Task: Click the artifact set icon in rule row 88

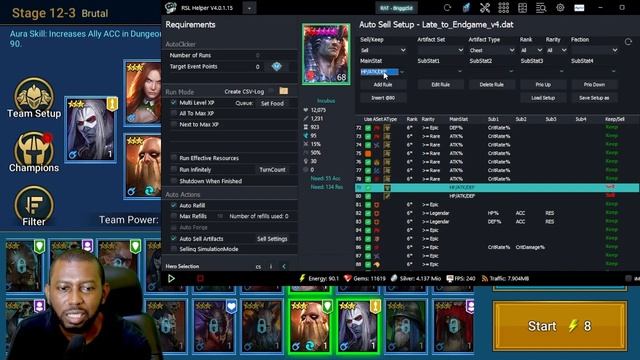Action: 377,264
